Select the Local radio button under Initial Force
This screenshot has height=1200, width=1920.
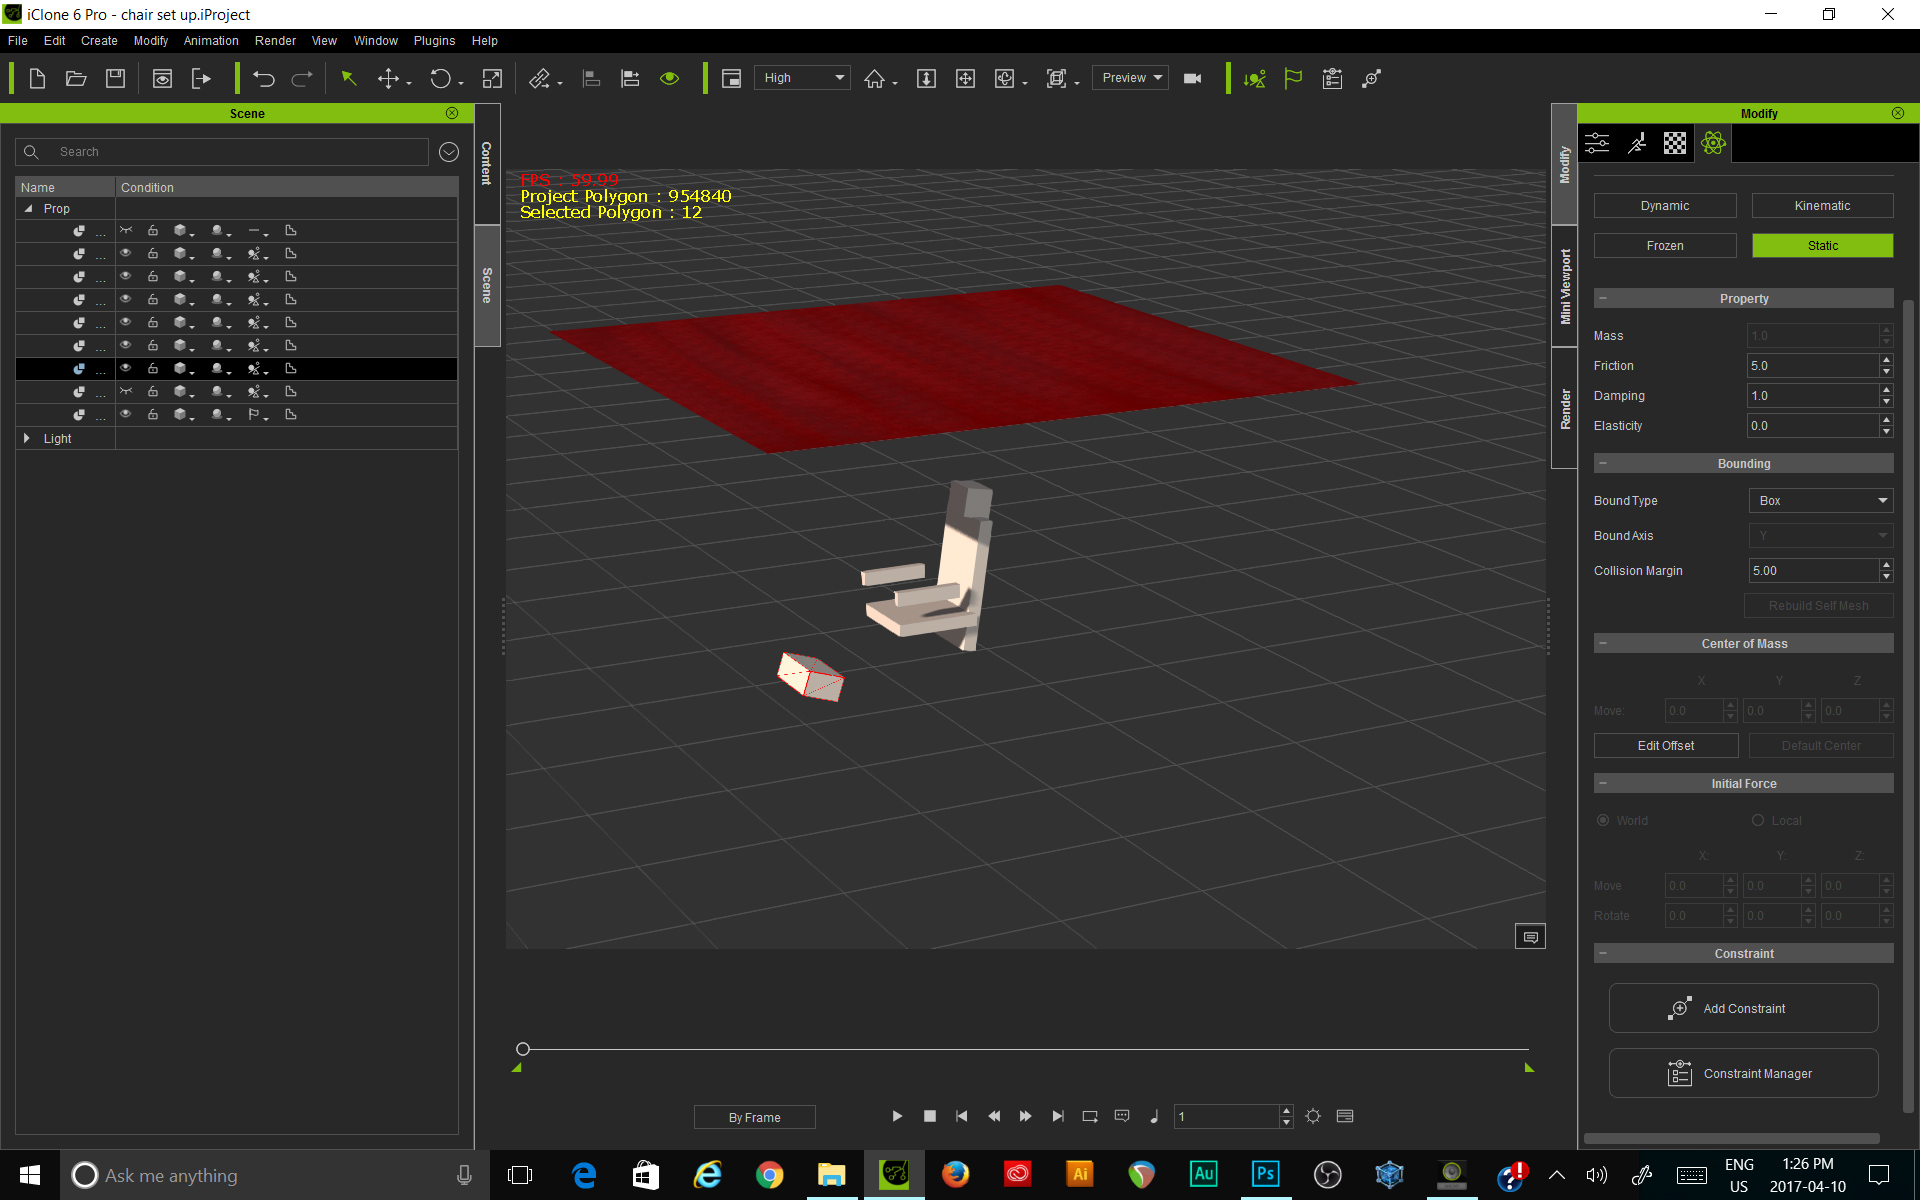[1758, 821]
